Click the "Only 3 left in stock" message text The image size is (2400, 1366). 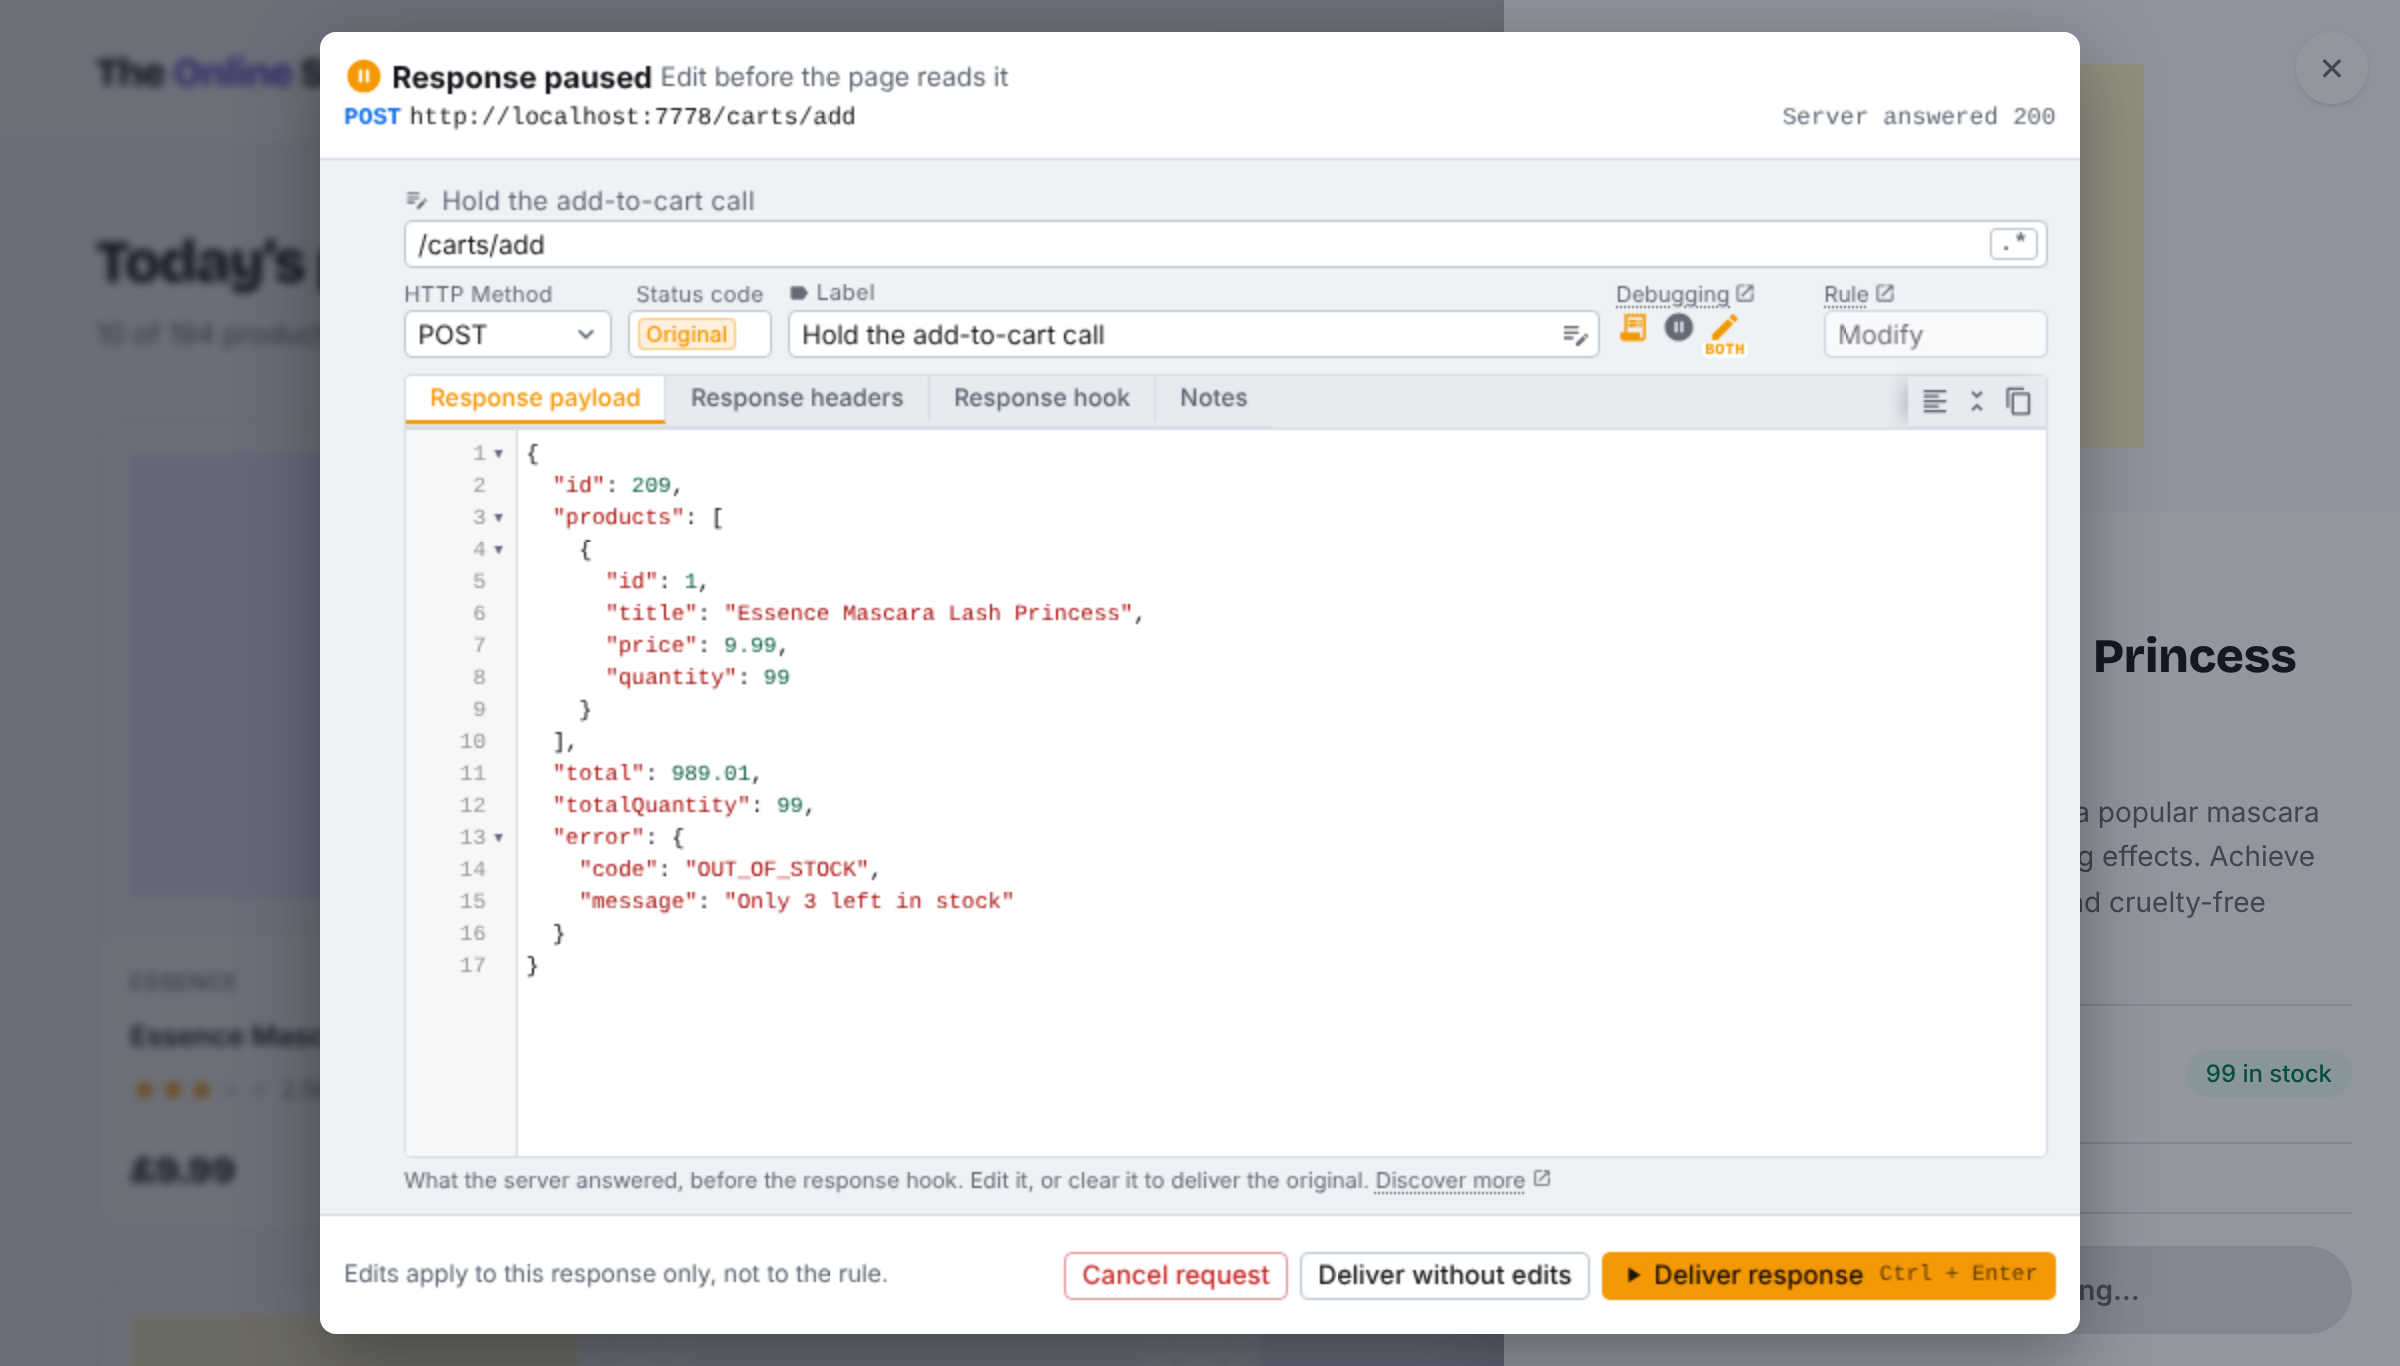(x=869, y=901)
